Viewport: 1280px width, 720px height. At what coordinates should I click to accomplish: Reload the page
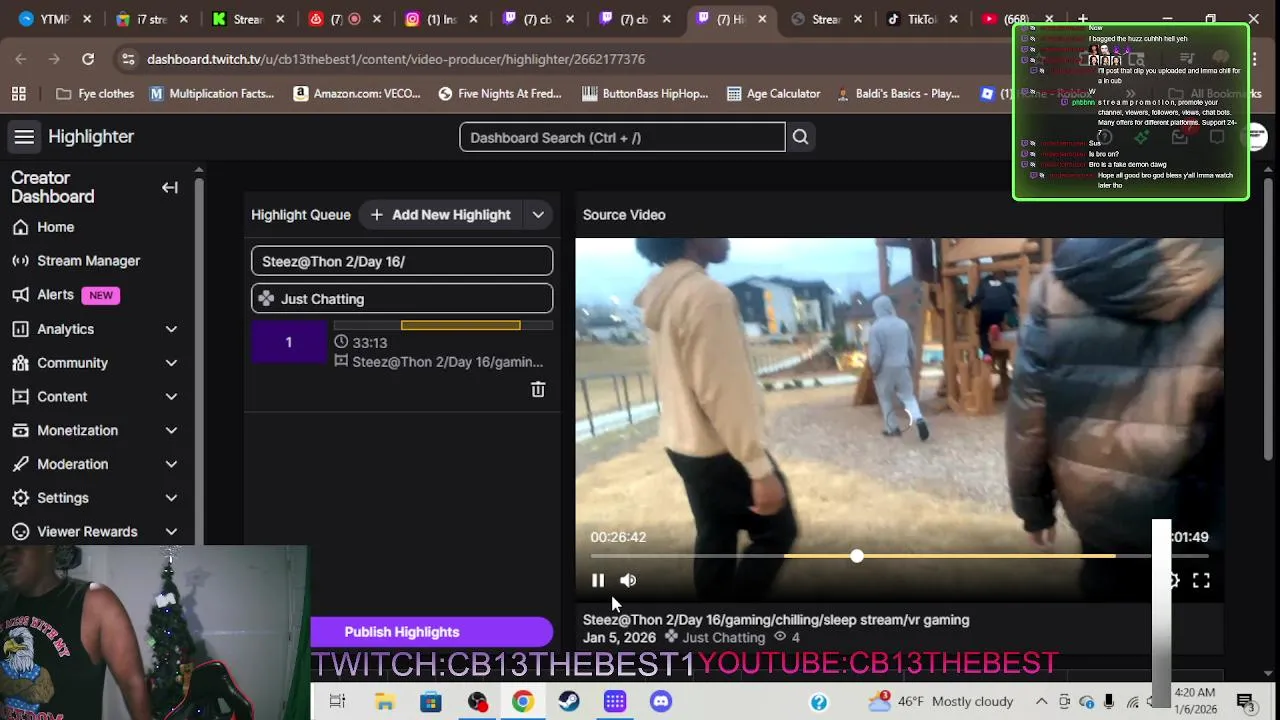coord(88,59)
